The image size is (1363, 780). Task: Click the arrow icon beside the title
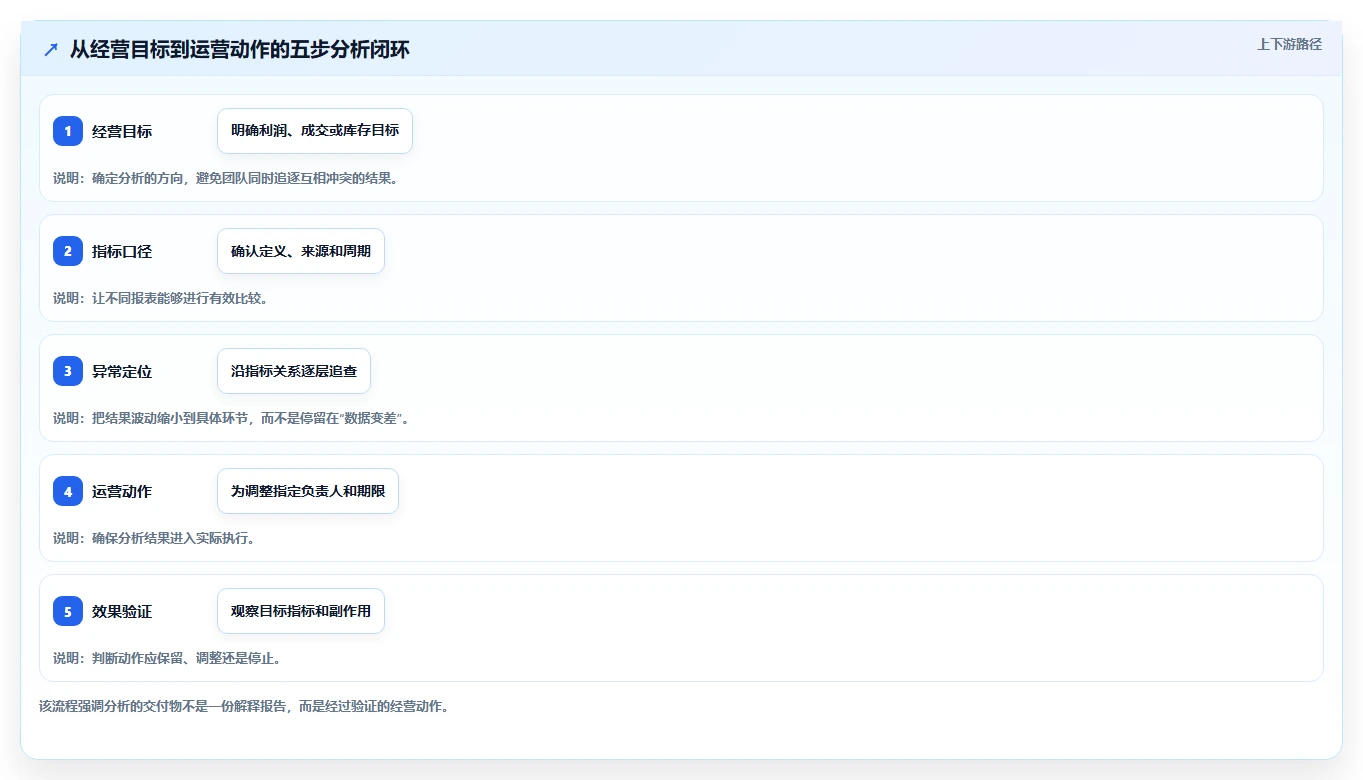pos(51,49)
